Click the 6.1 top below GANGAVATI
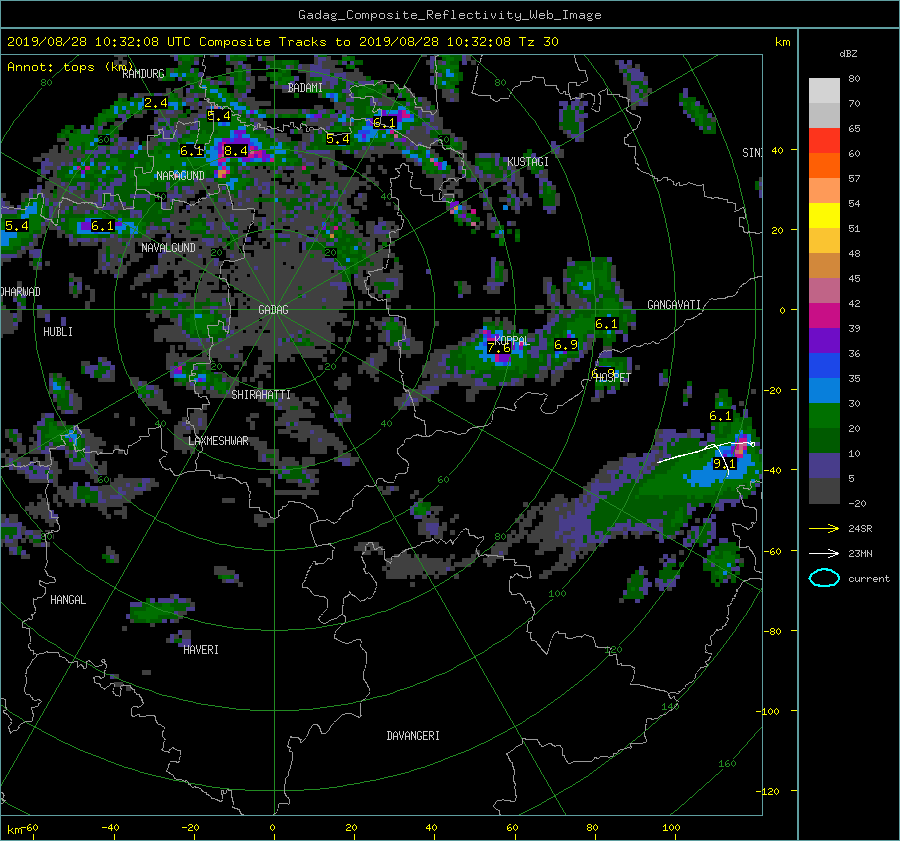The width and height of the screenshot is (900, 841). tap(606, 324)
